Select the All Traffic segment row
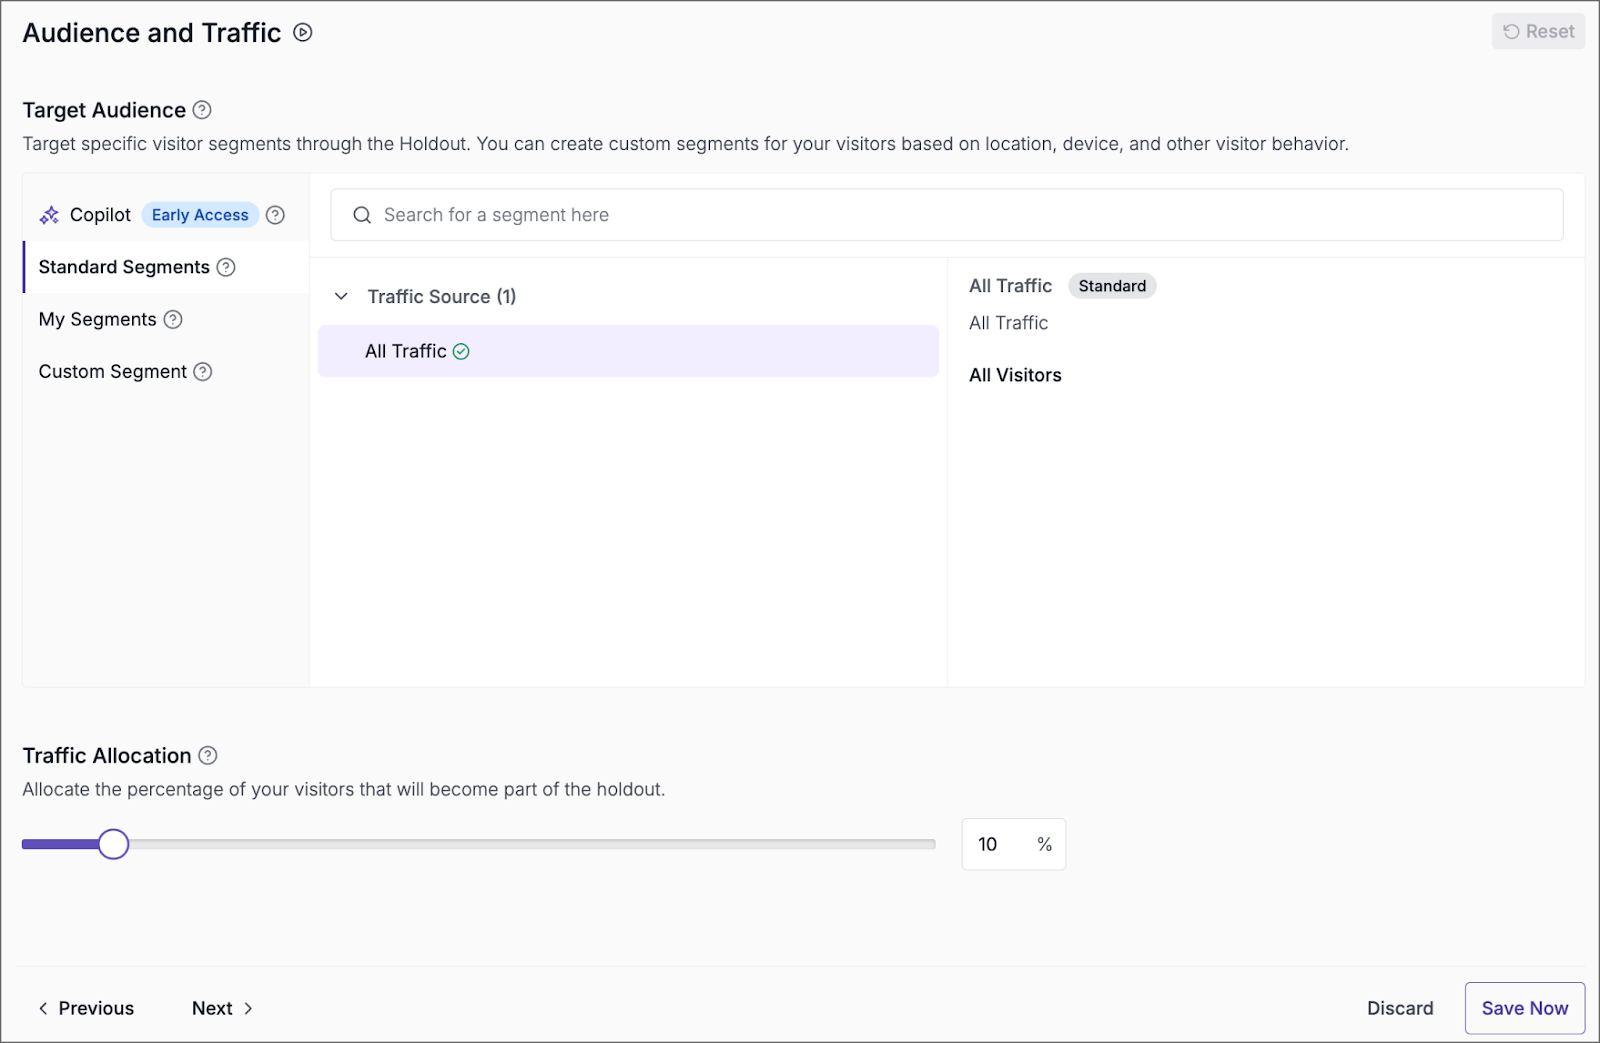Screen dimensions: 1600x1043 pyautogui.click(x=627, y=351)
